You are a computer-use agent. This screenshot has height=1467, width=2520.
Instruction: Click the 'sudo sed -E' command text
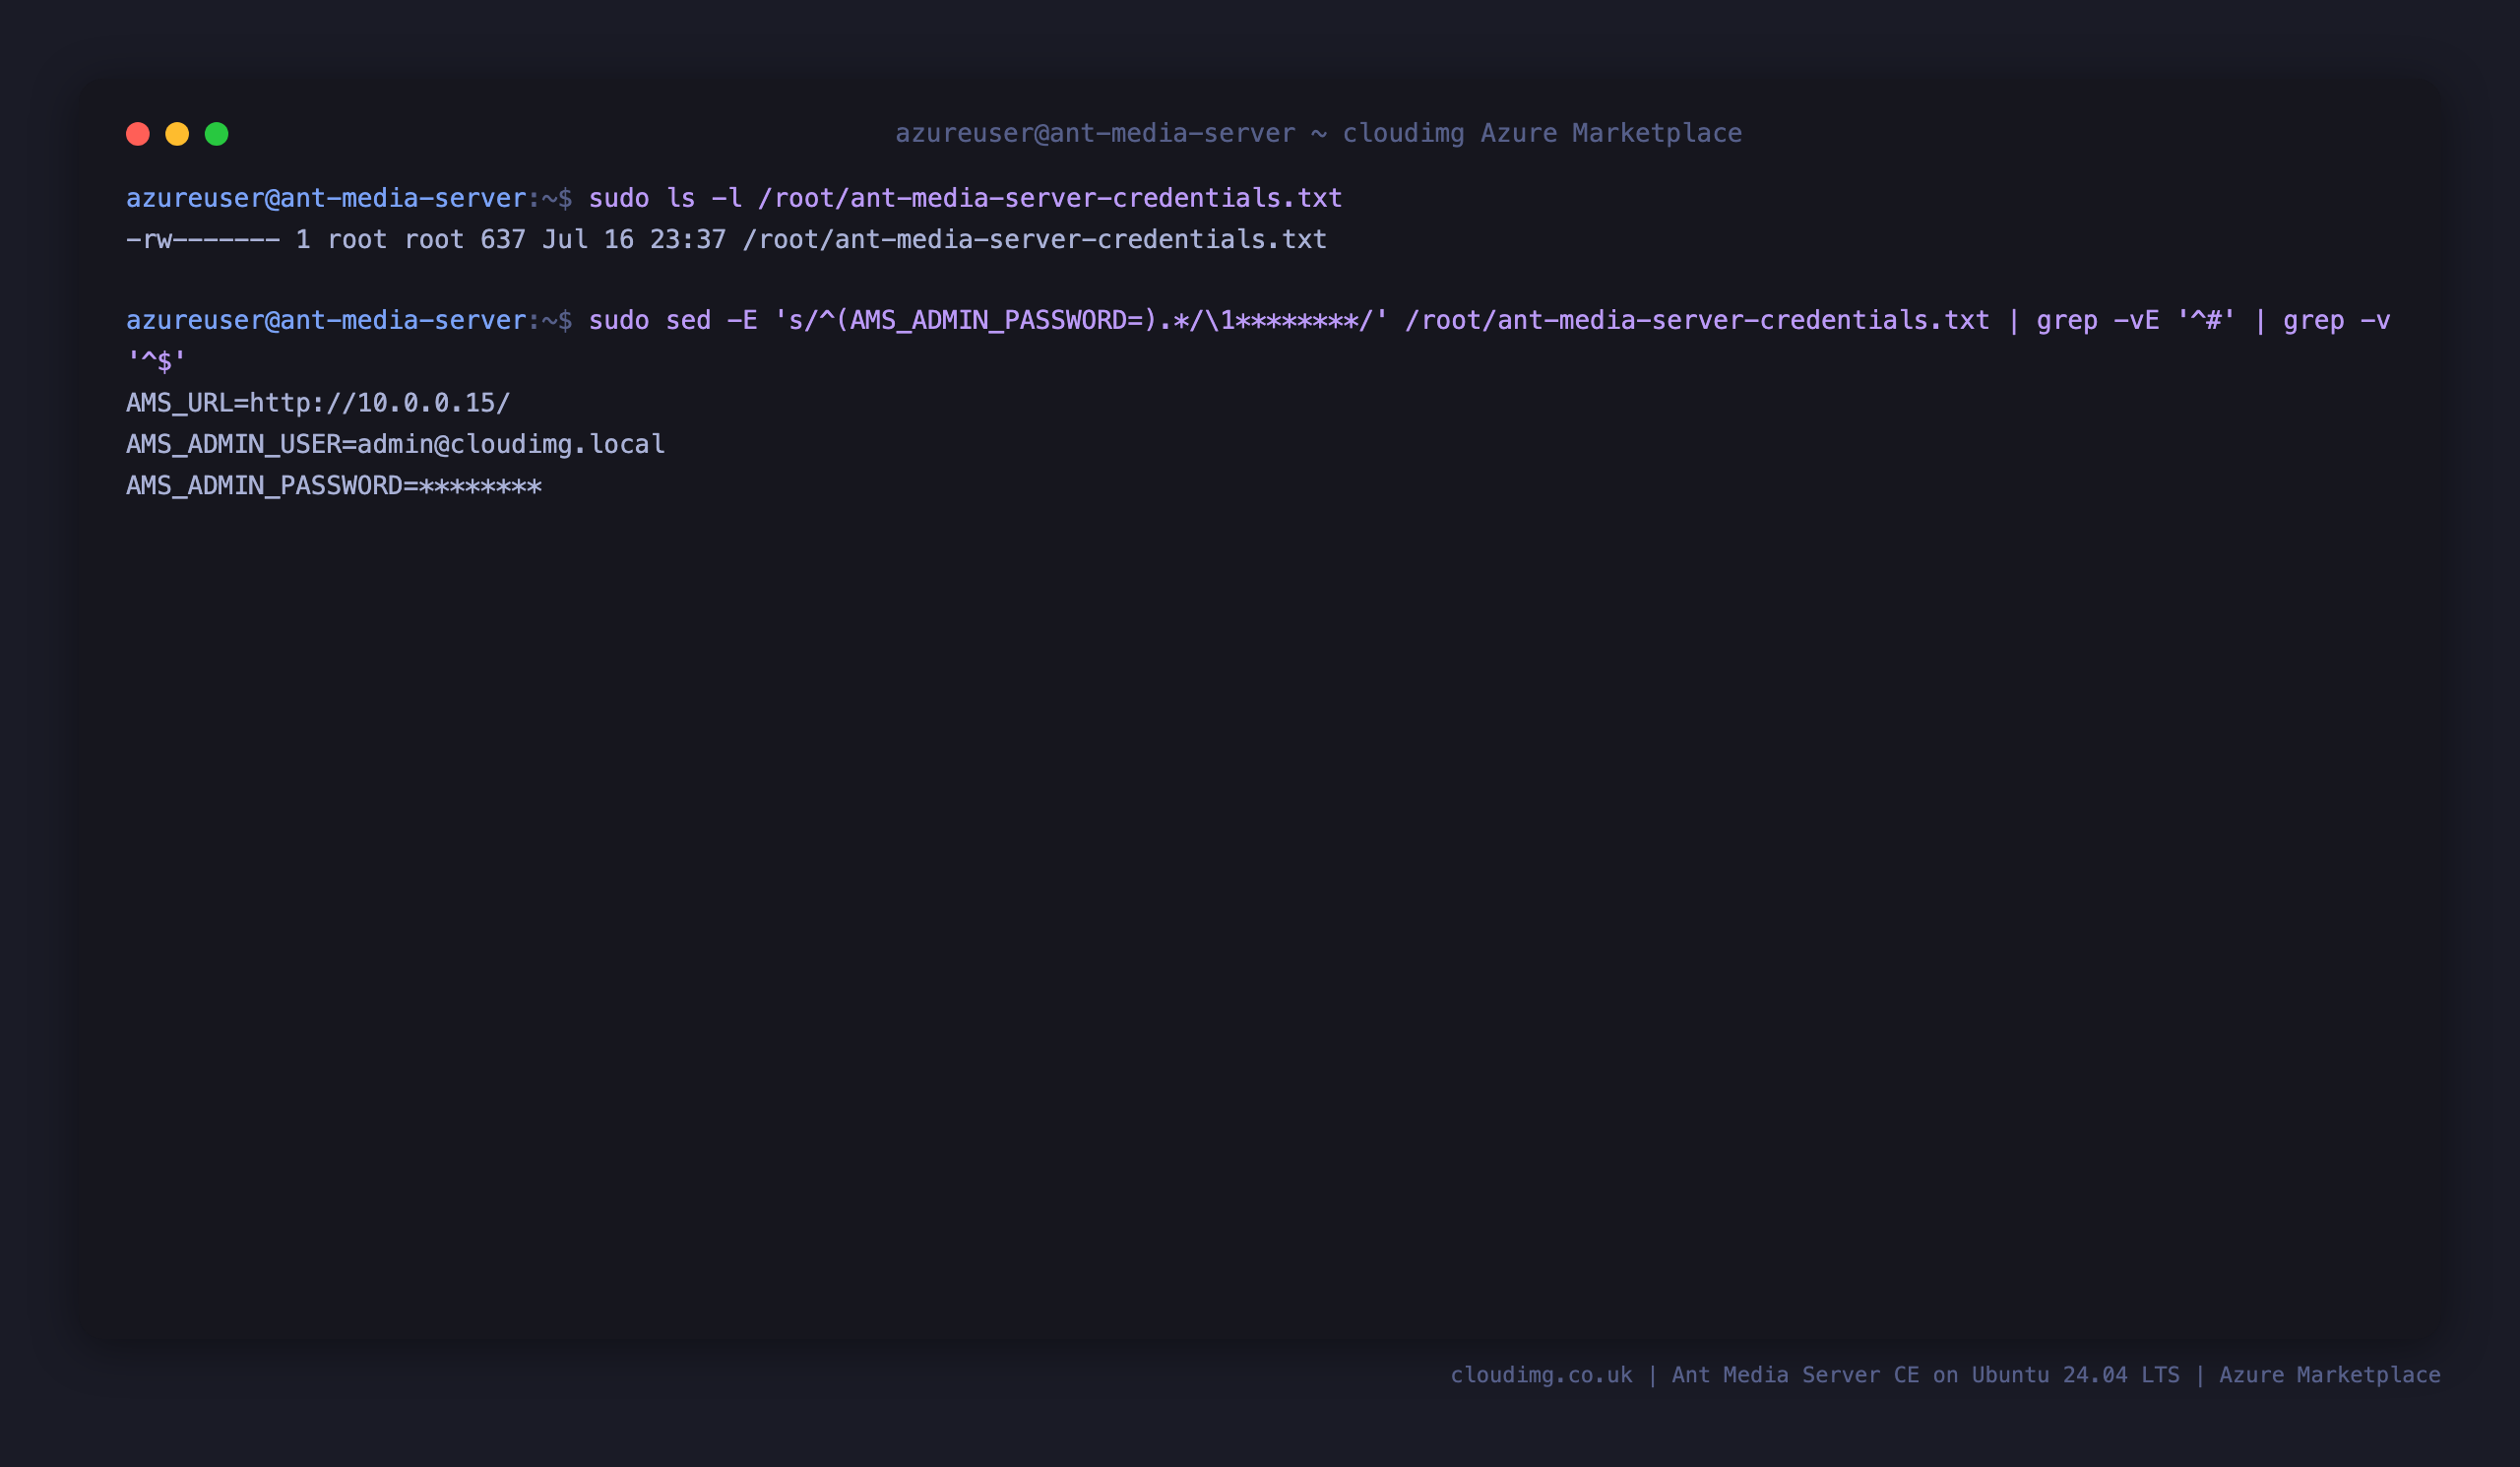click(673, 320)
